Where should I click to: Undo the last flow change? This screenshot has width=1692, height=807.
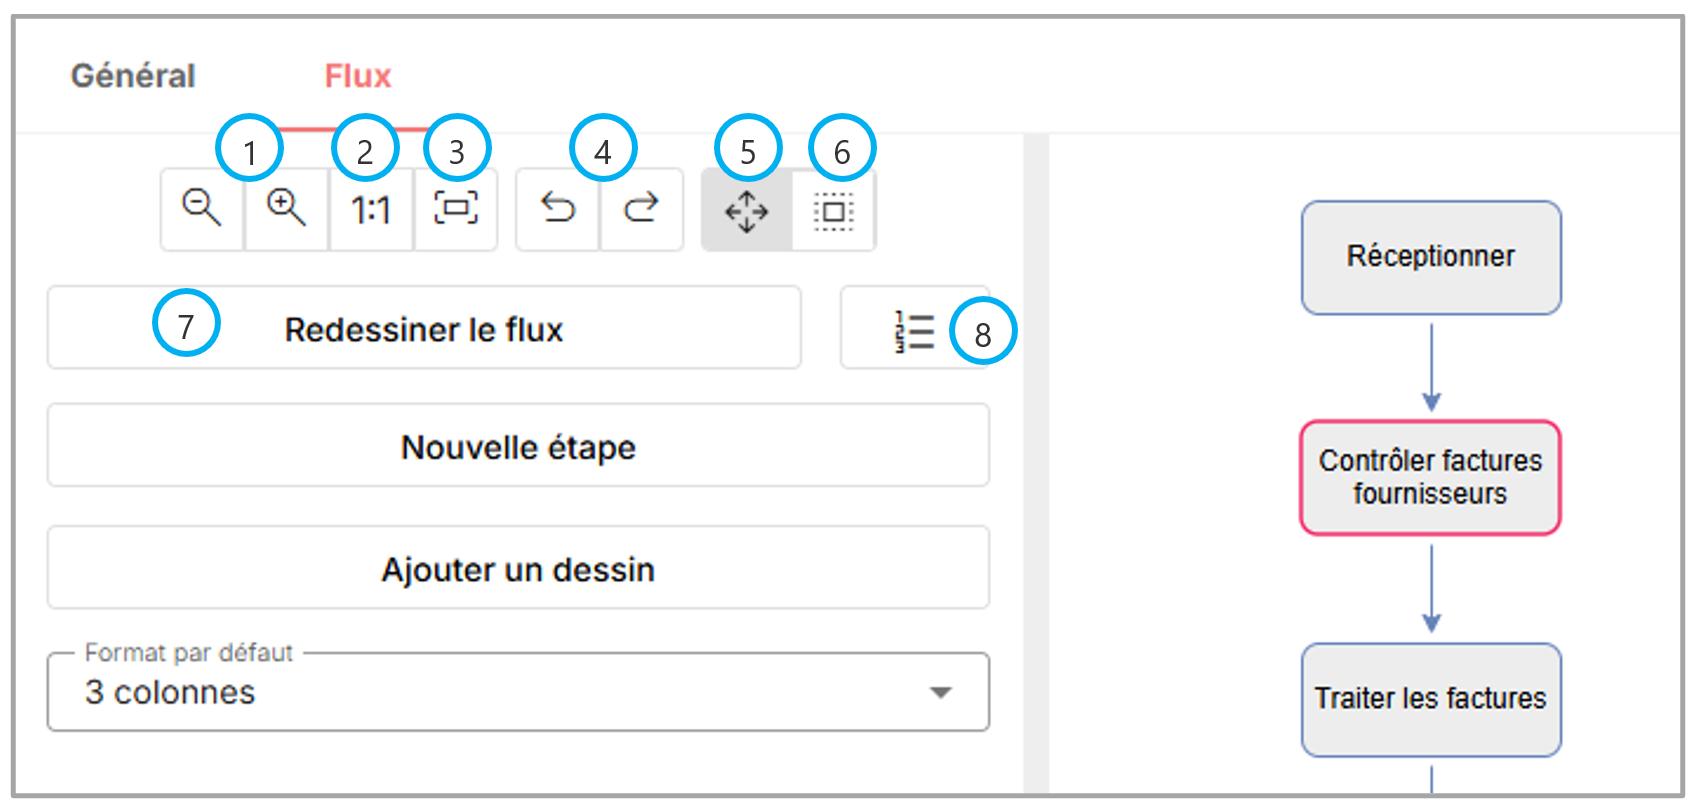click(x=558, y=209)
